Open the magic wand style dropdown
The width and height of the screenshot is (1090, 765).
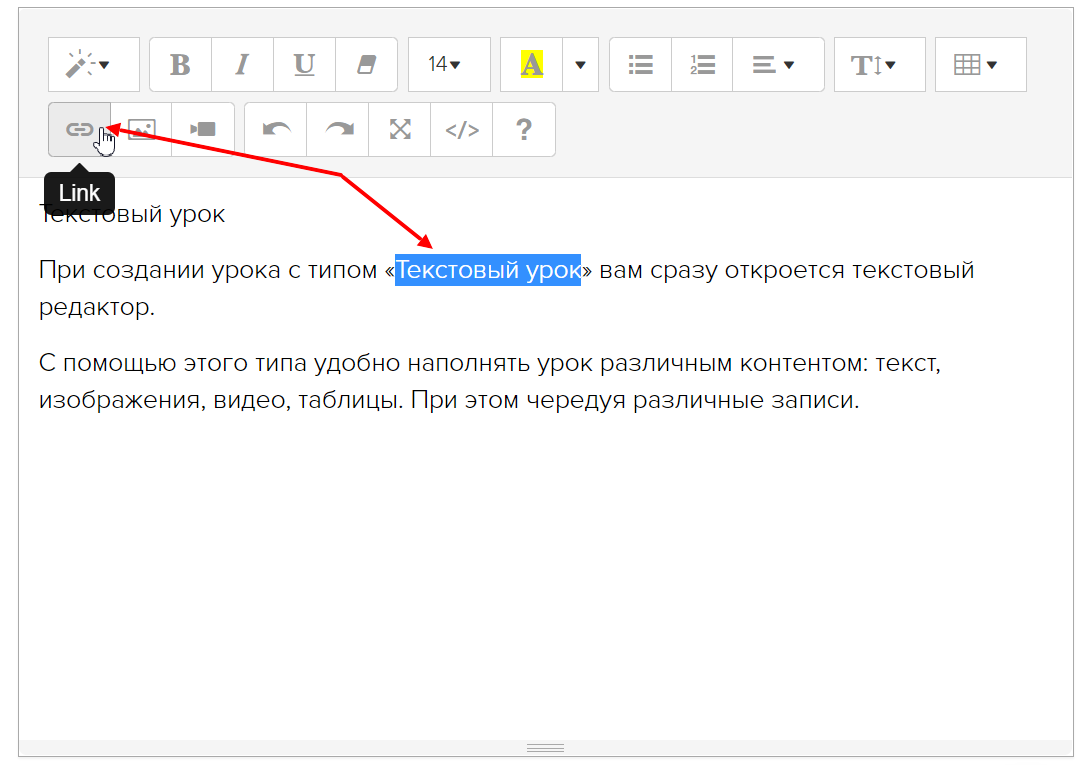pyautogui.click(x=93, y=65)
